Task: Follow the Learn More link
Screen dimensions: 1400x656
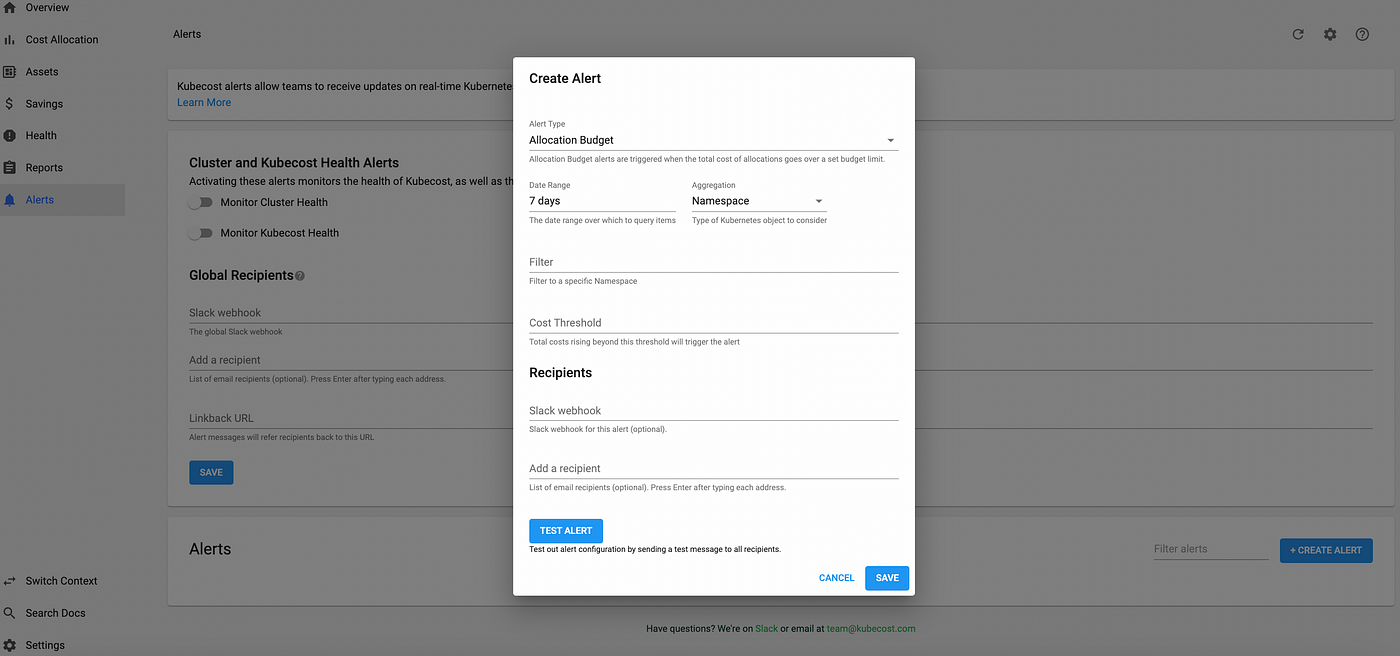Action: pyautogui.click(x=204, y=102)
